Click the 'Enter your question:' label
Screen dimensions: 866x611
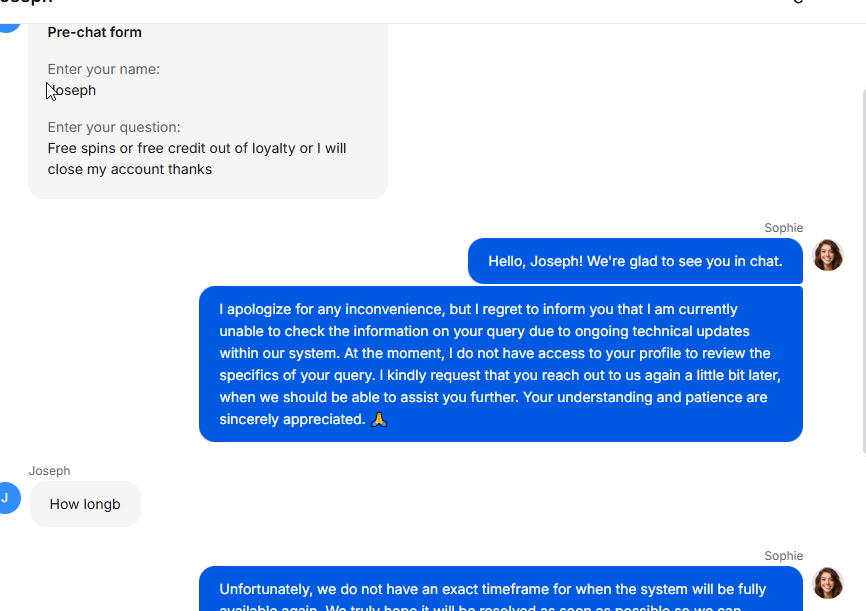tap(114, 127)
